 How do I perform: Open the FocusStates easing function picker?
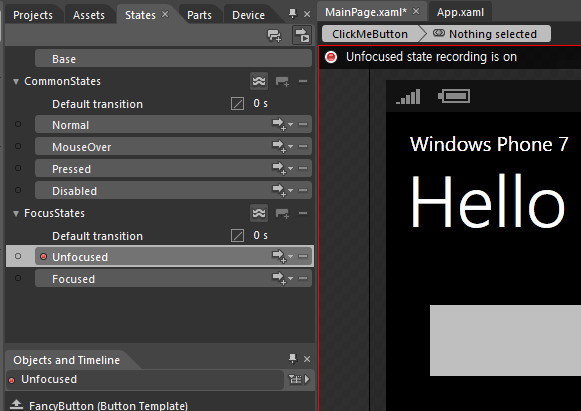(x=237, y=235)
